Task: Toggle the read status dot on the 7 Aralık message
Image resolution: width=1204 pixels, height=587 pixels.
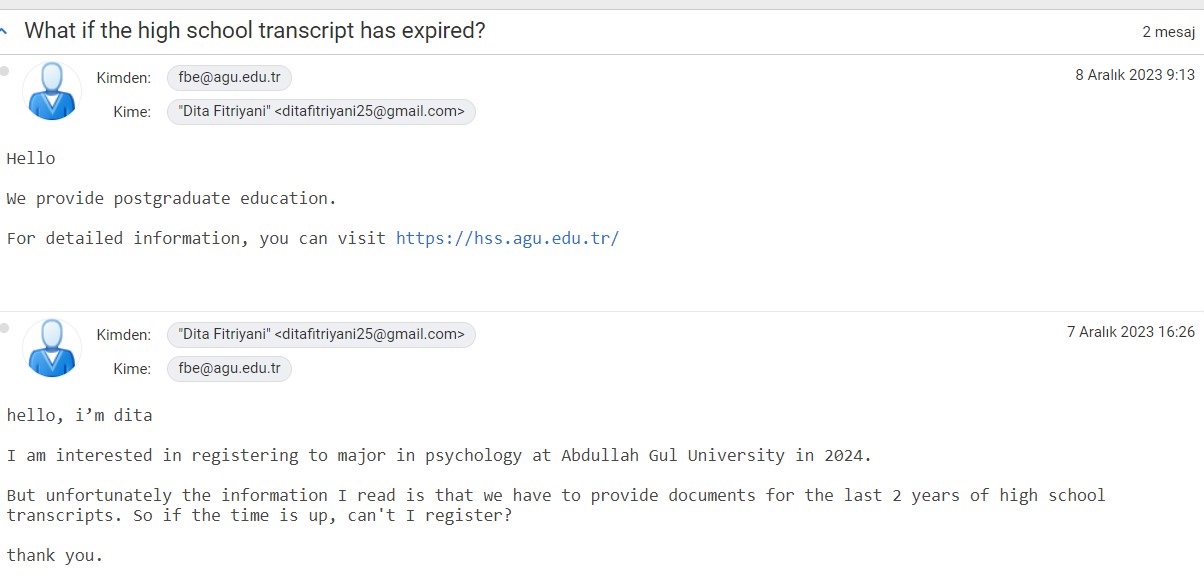Action: pos(5,328)
